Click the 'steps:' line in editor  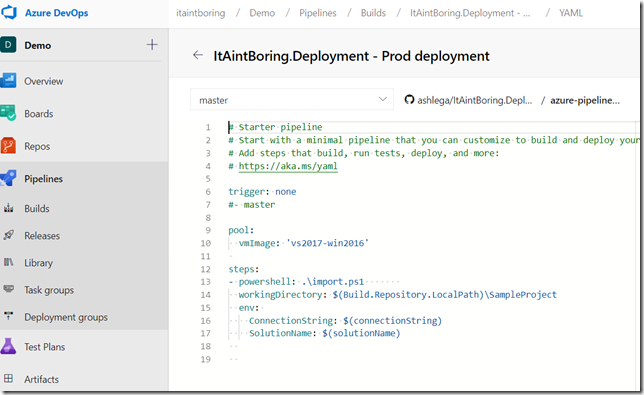point(244,269)
